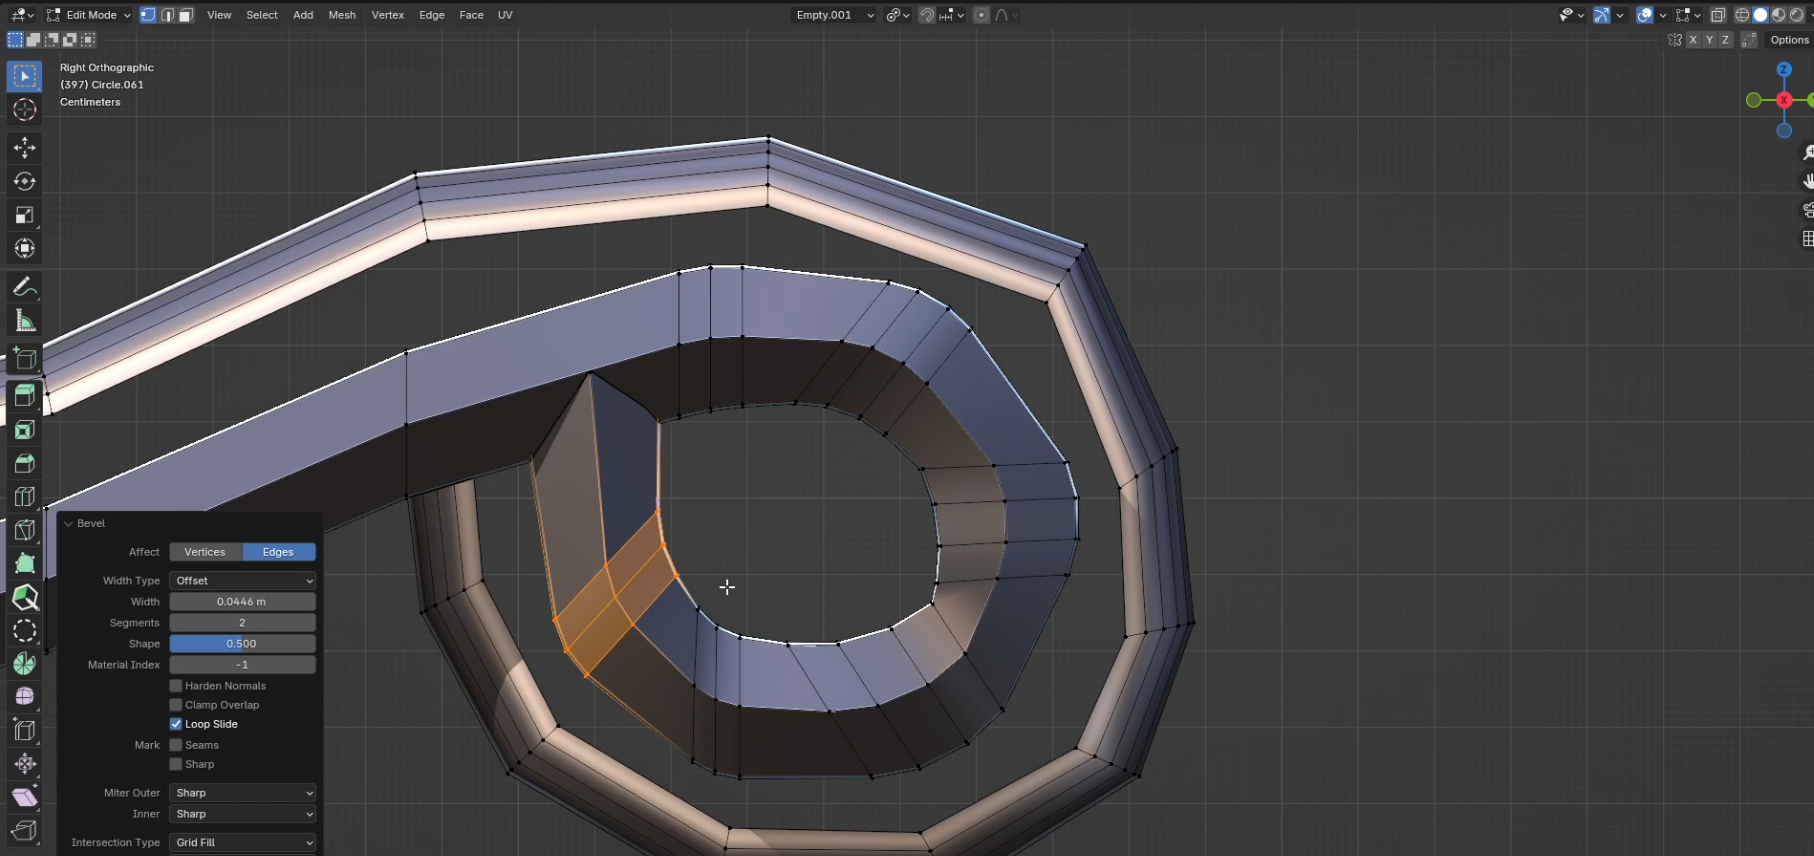Toggle proportional editing
Screen dimensions: 1814x856
coord(982,15)
